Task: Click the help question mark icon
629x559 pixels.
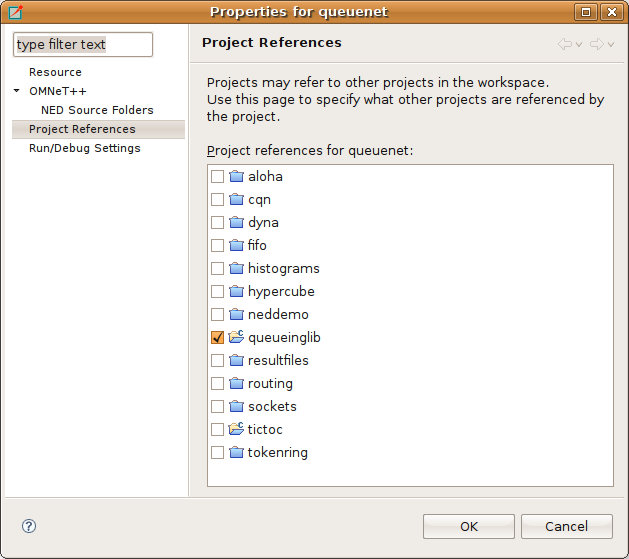Action: 29,526
